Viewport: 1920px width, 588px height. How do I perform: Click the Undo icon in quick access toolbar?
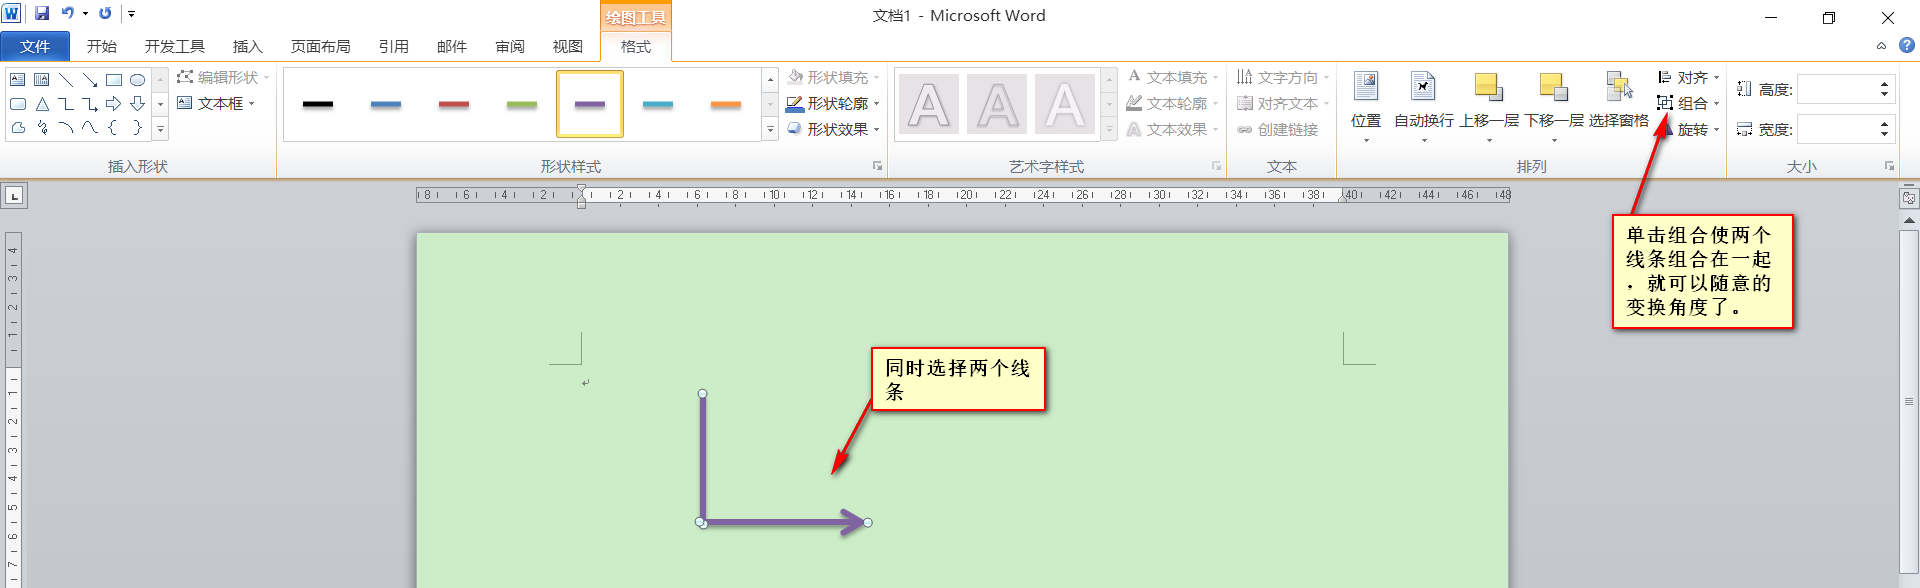coord(67,13)
